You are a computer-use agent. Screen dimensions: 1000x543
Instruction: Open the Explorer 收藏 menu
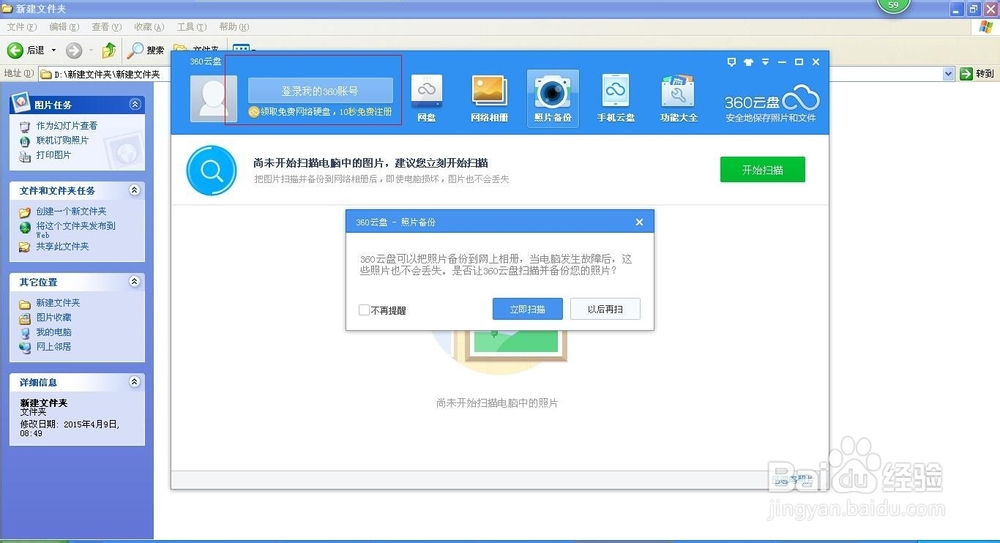149,27
